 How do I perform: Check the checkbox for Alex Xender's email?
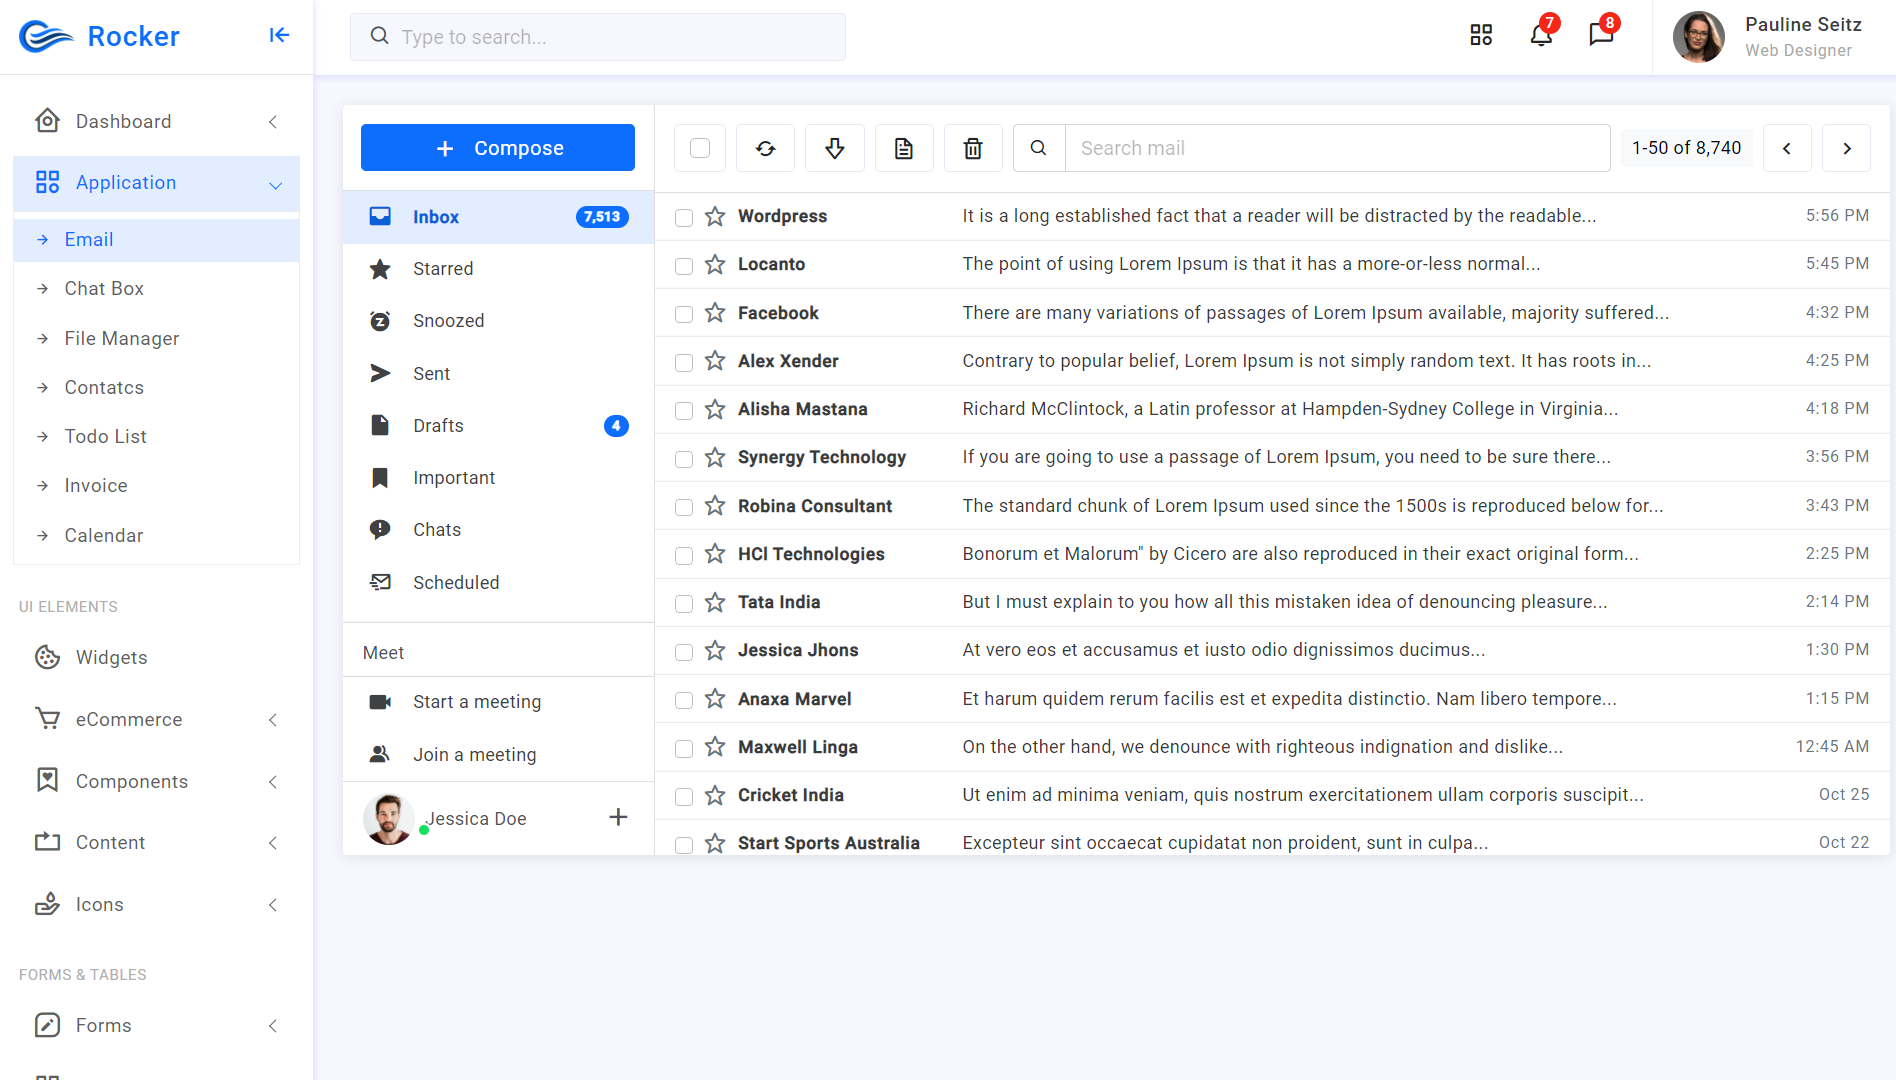[683, 362]
